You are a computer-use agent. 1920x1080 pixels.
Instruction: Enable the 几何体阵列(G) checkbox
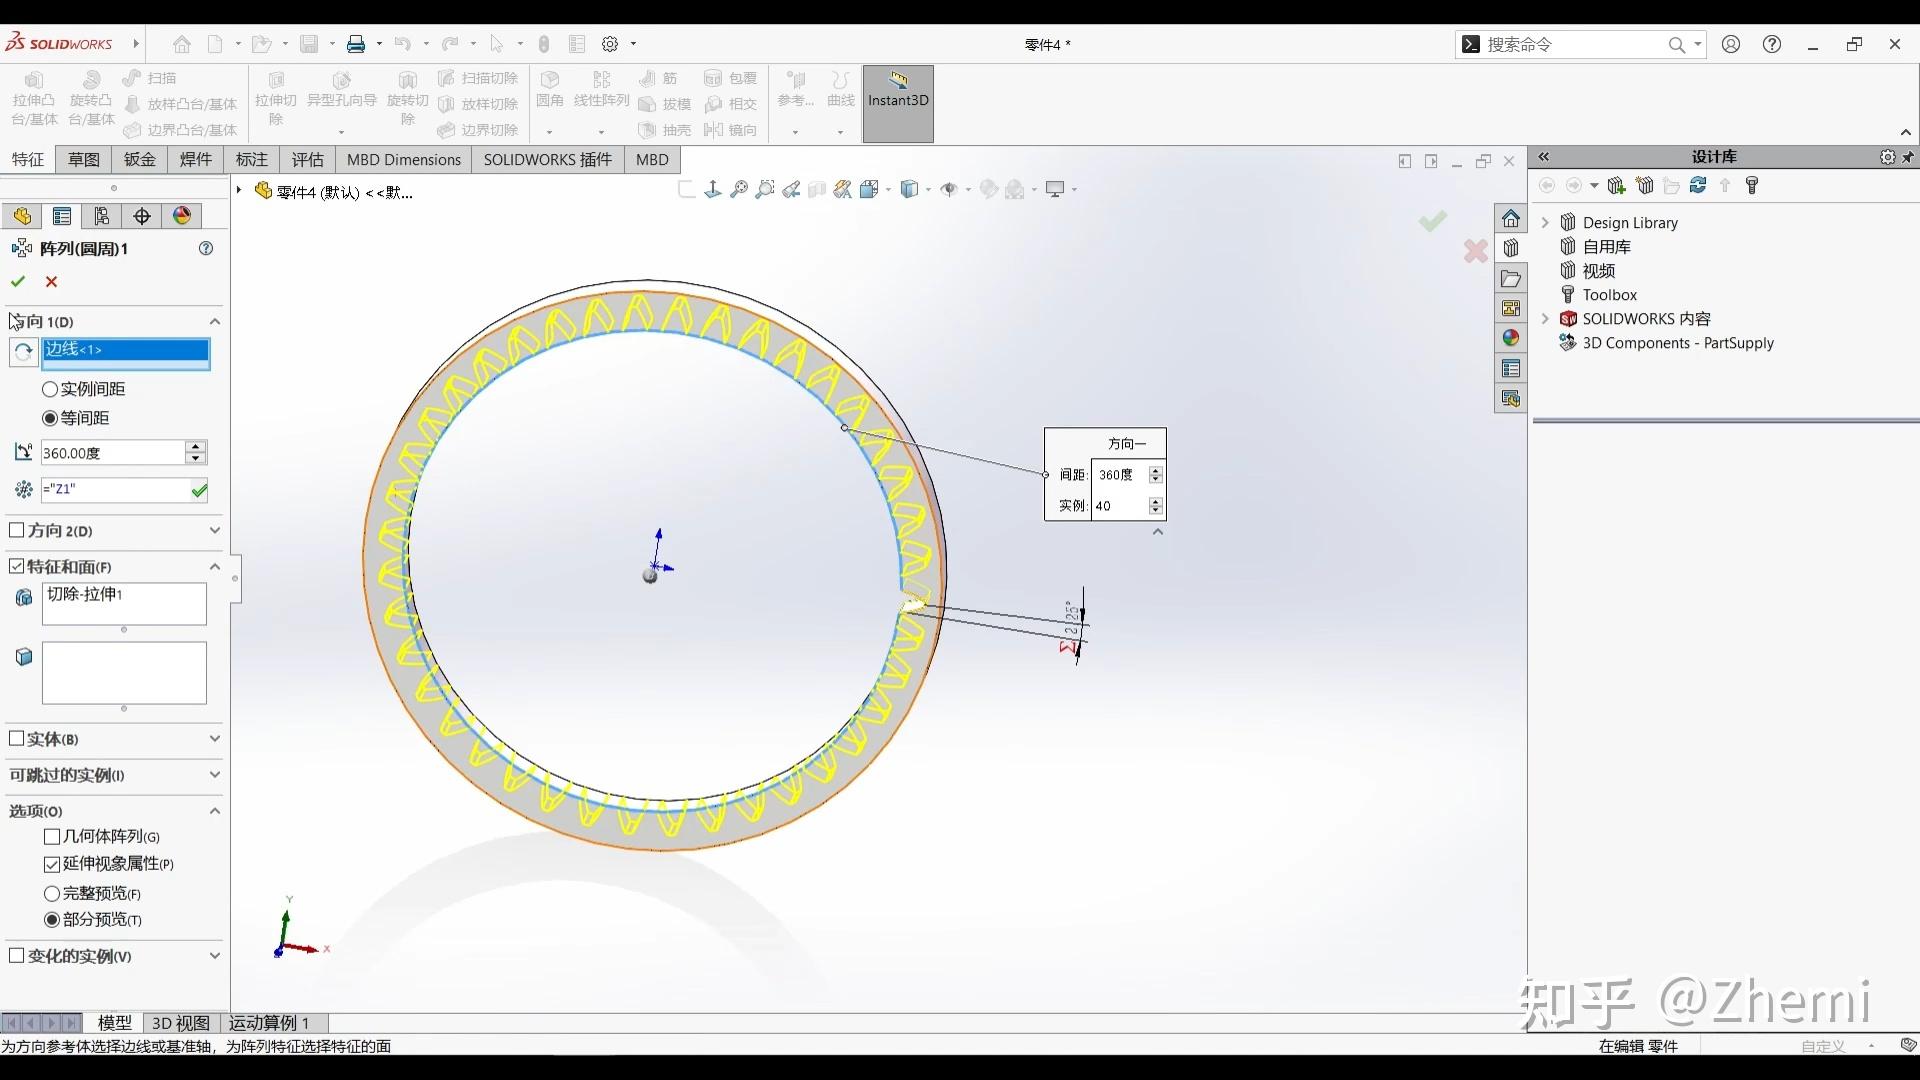pyautogui.click(x=51, y=837)
